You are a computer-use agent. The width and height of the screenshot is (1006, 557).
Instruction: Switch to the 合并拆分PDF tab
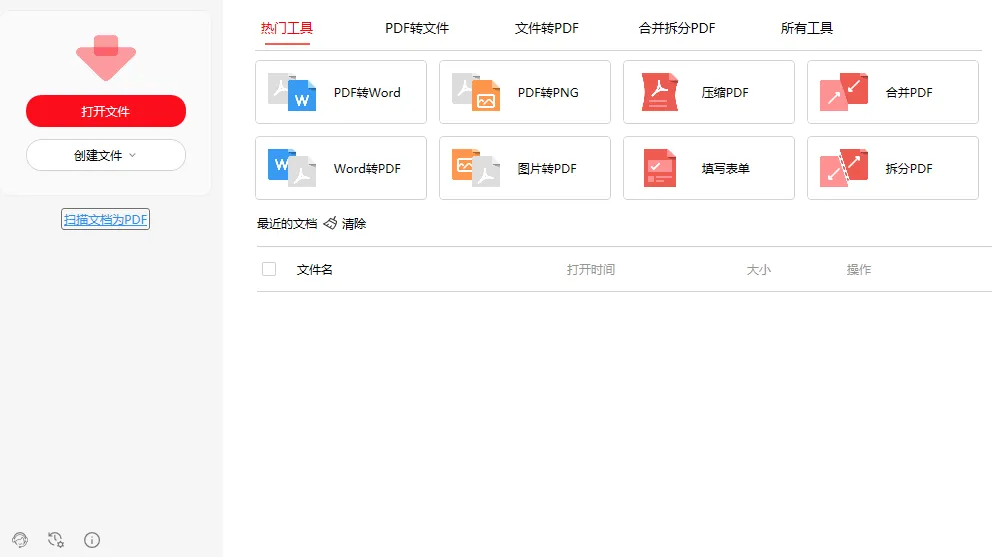coord(677,28)
